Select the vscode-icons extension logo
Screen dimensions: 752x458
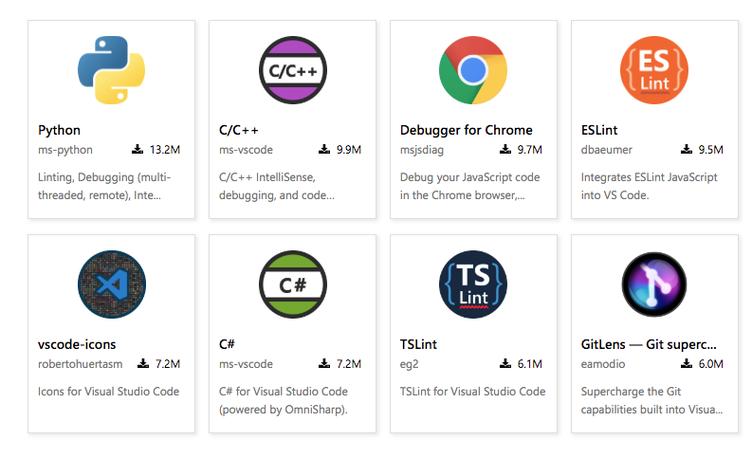111,284
